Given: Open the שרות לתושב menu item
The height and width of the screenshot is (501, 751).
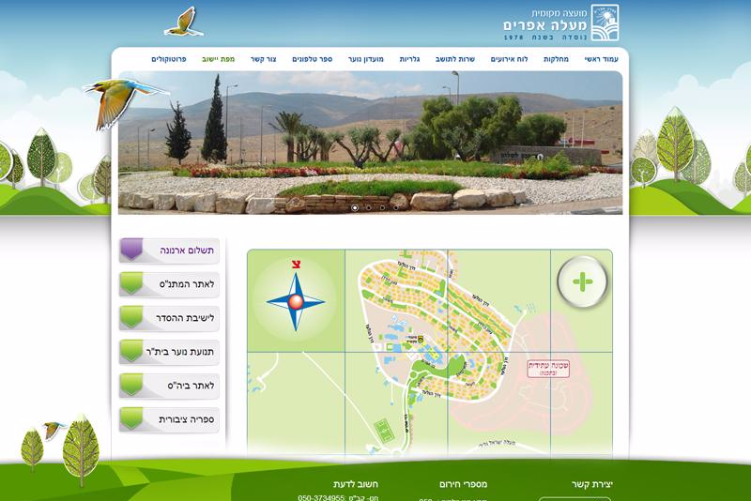Looking at the screenshot, I should 455,59.
